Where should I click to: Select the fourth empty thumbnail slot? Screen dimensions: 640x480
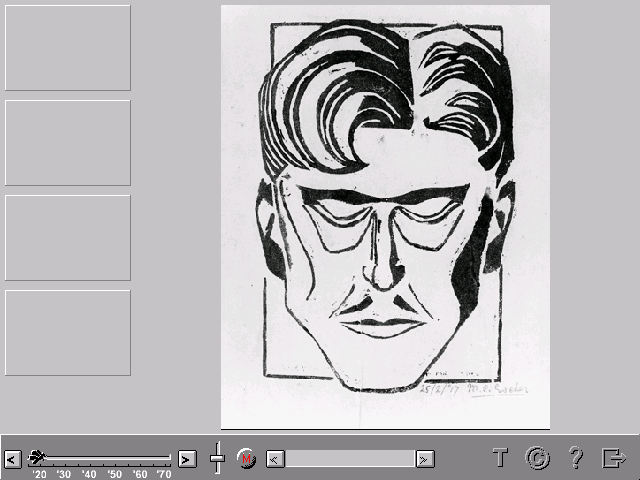point(67,332)
